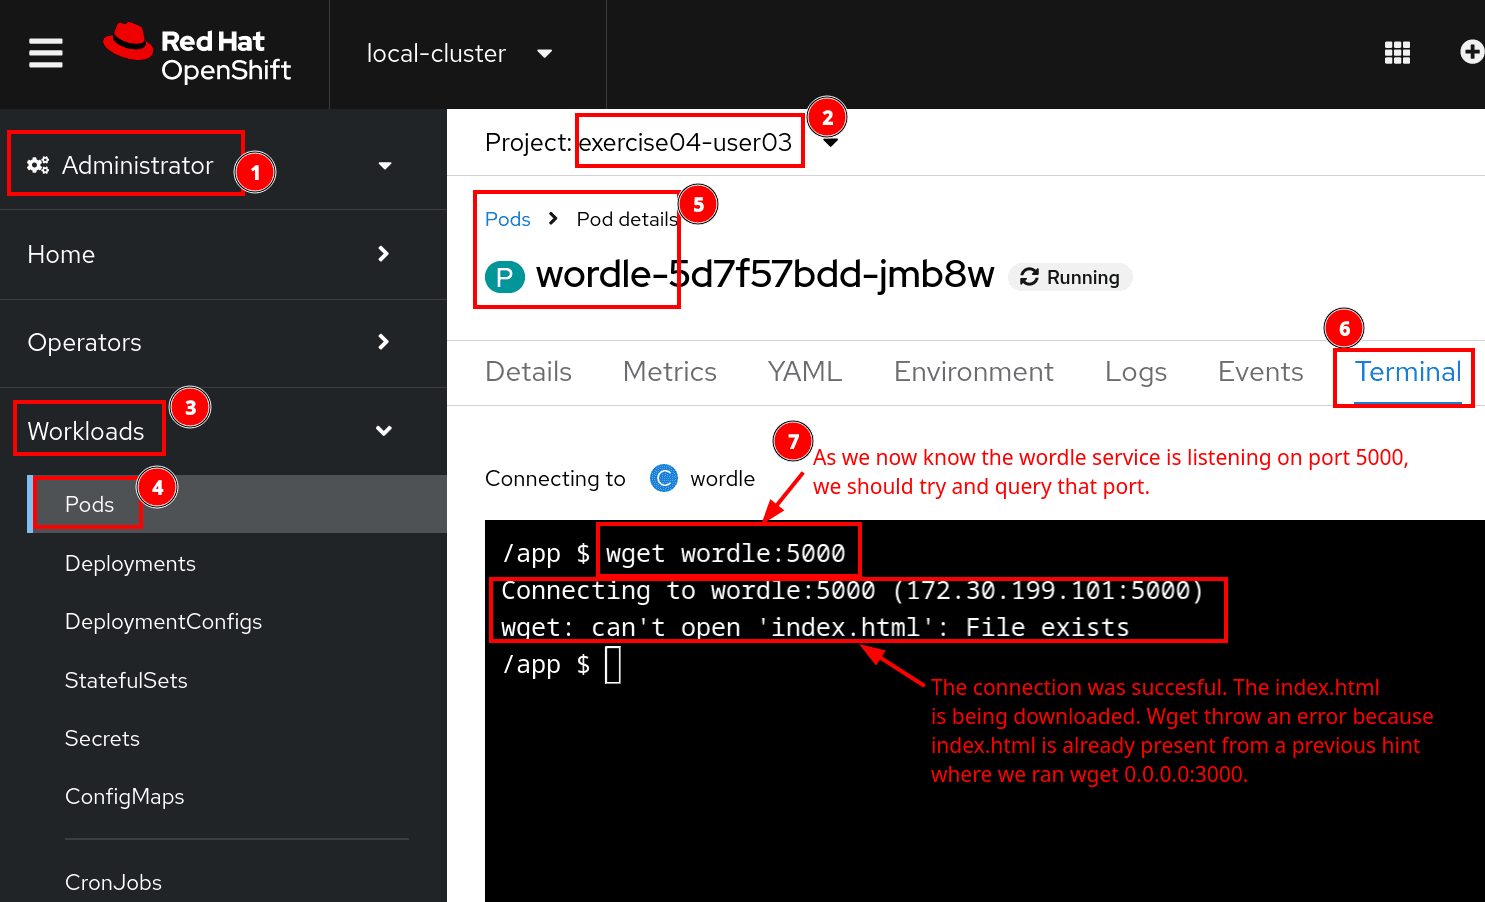Open Deployments in the sidebar

[130, 564]
